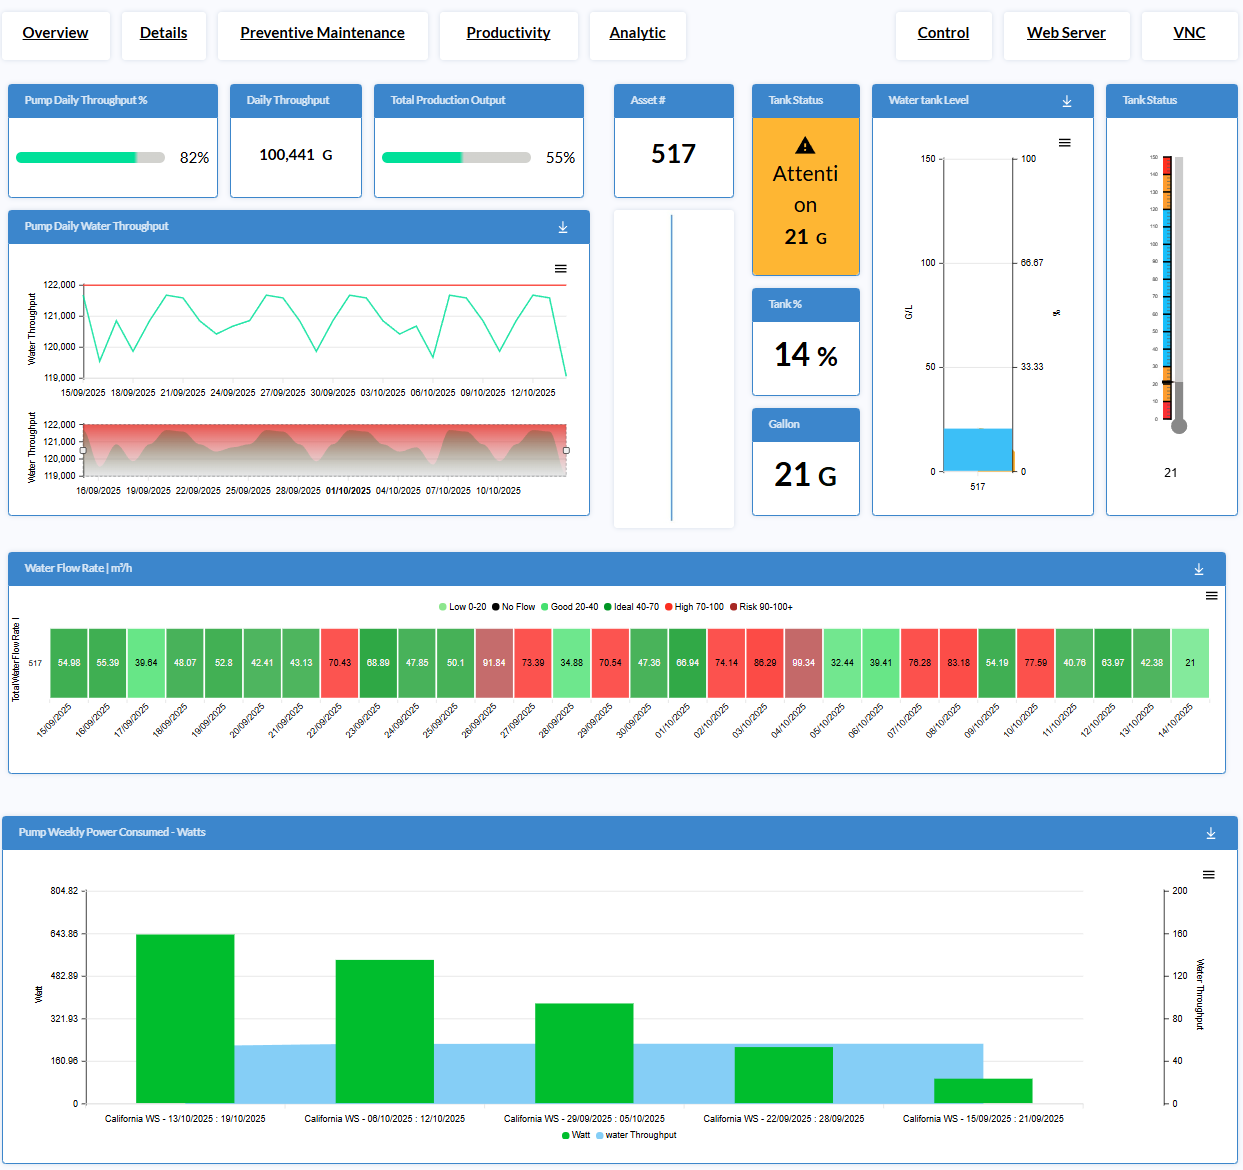Image resolution: width=1243 pixels, height=1170 pixels.
Task: Switch to the Preventive Maintenance tab
Action: (322, 33)
